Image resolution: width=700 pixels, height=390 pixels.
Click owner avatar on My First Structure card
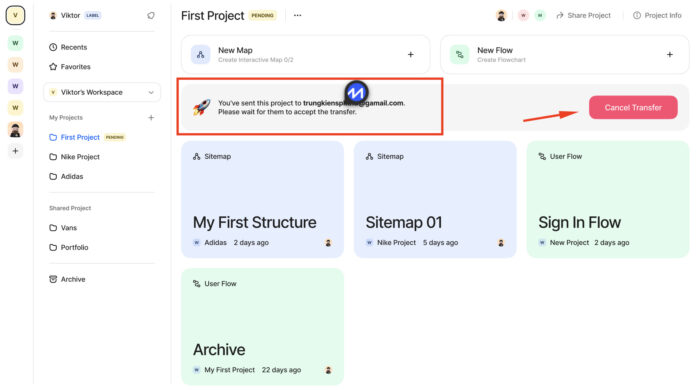(x=328, y=243)
